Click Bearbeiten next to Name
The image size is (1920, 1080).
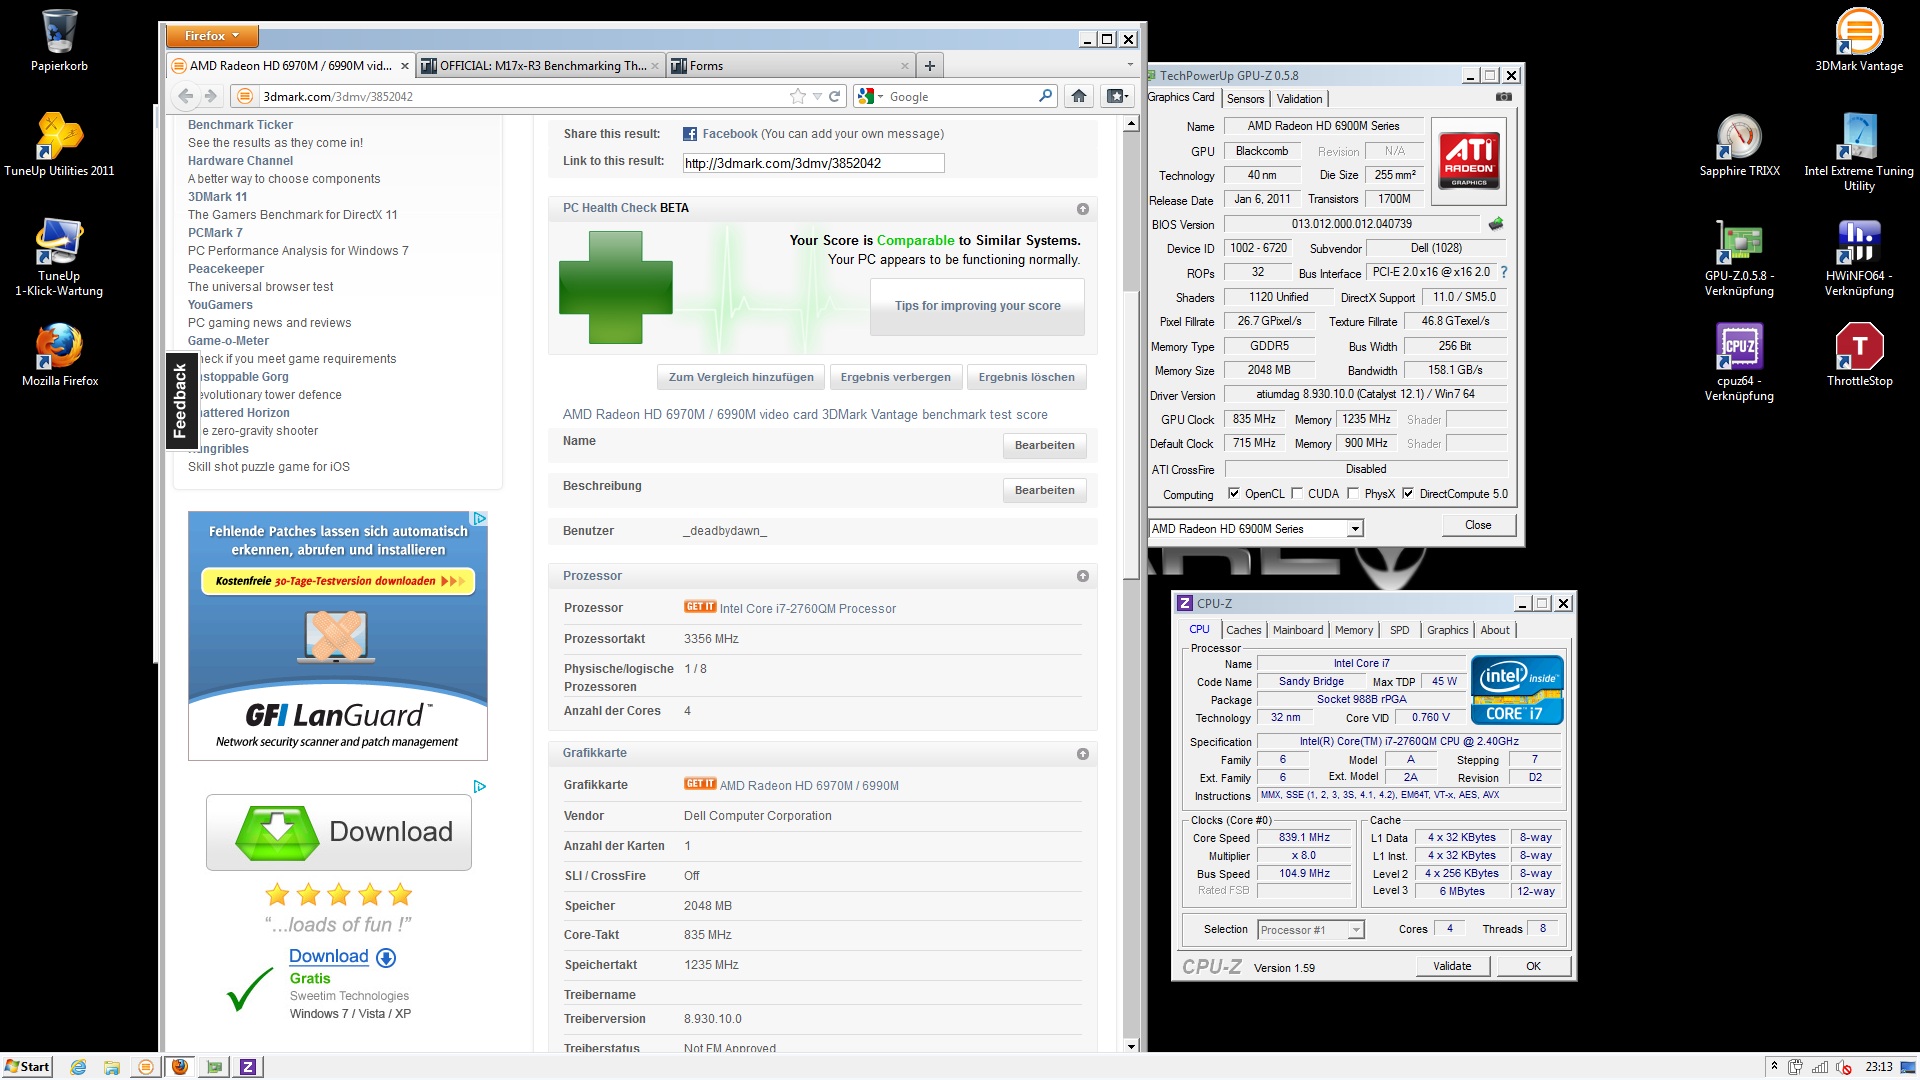pyautogui.click(x=1044, y=445)
